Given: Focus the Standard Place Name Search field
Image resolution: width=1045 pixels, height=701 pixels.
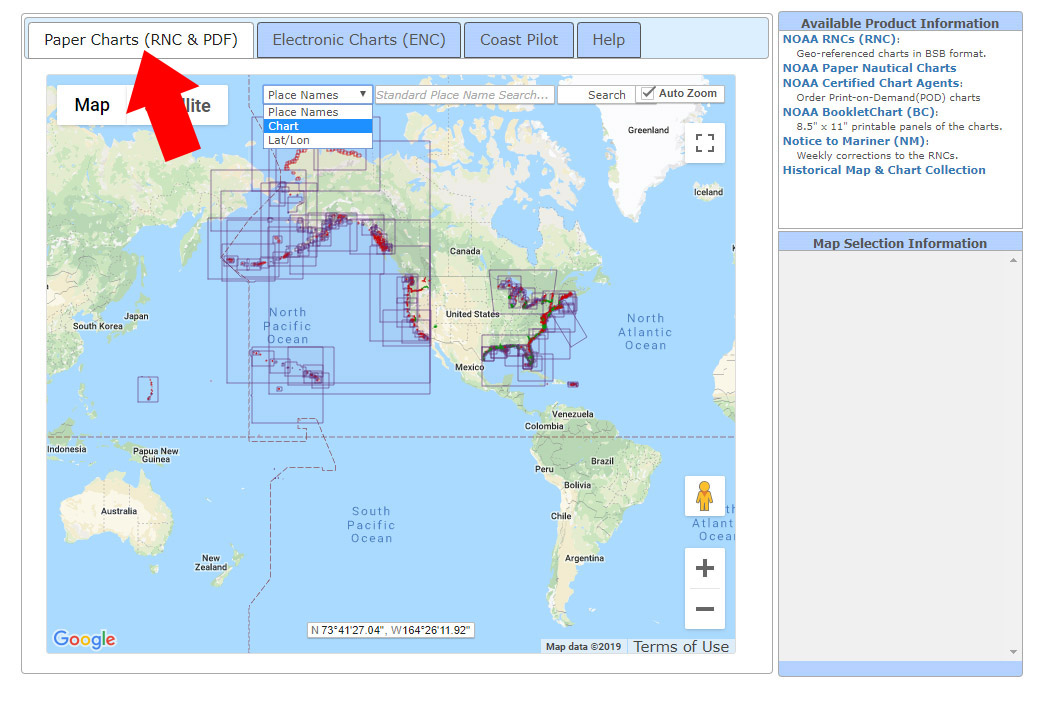Looking at the screenshot, I should click(465, 95).
